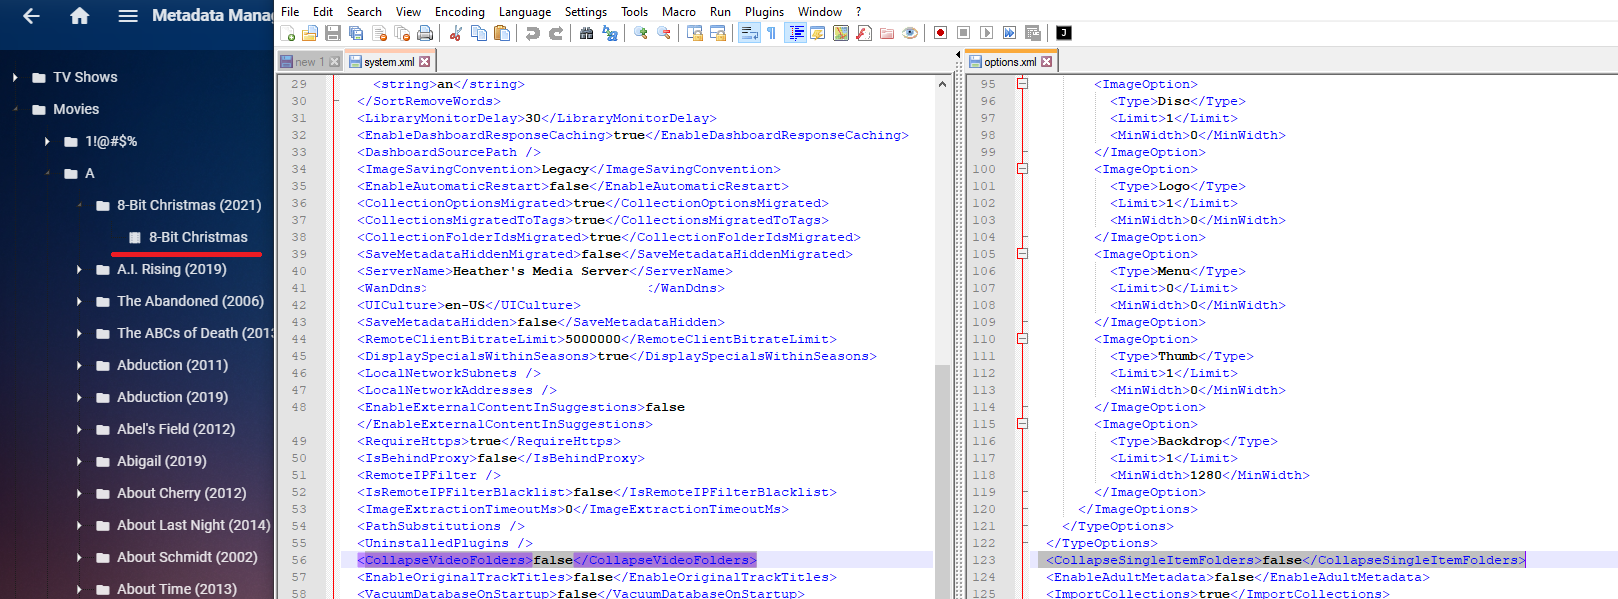Toggle Word Wrap in the toolbar
The width and height of the screenshot is (1618, 599).
point(749,33)
